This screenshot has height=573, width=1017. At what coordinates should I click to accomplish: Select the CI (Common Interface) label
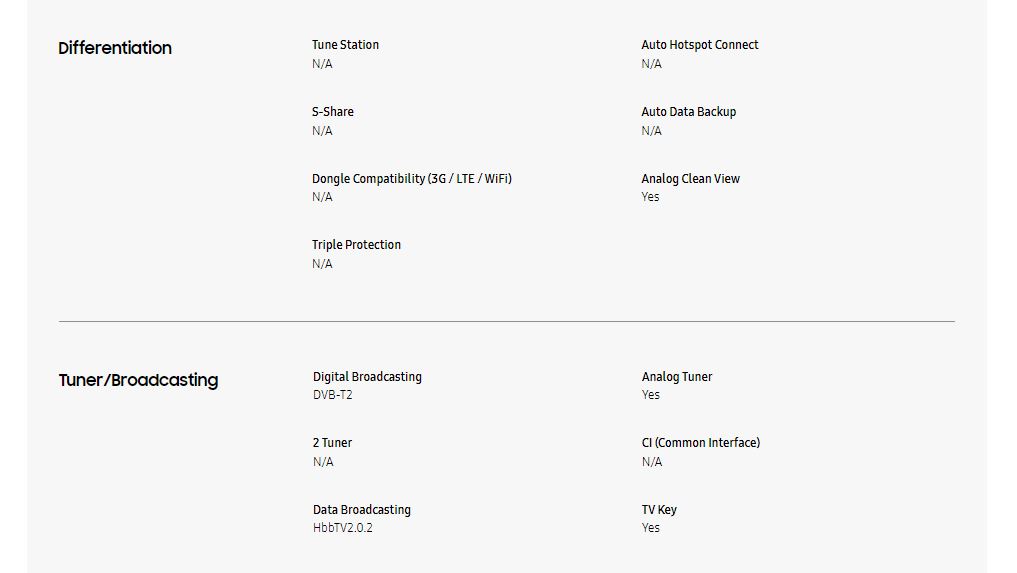coord(700,443)
